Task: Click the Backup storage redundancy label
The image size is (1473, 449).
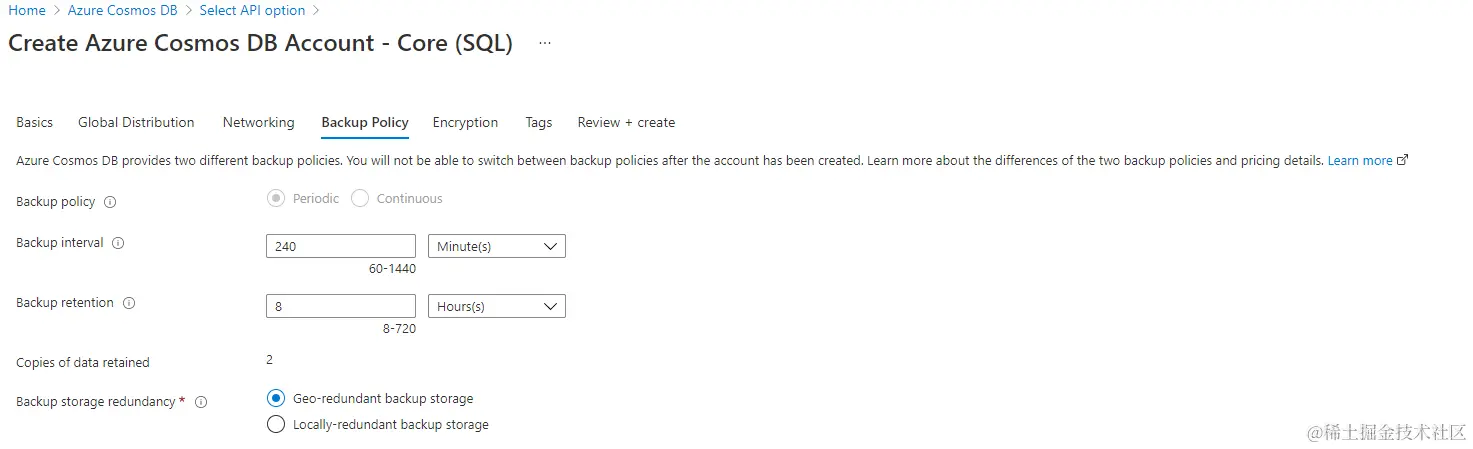Action: 96,402
